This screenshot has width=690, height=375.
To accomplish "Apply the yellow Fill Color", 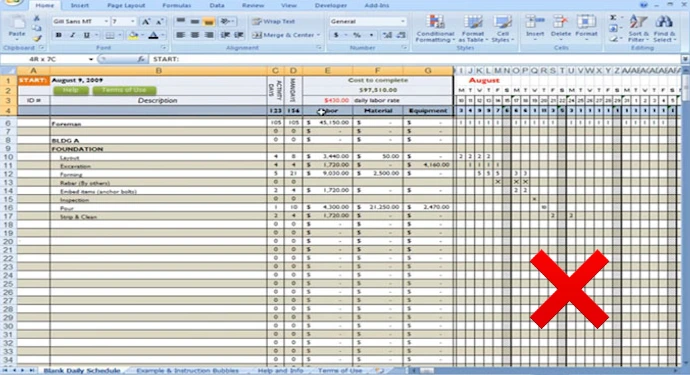I will coord(133,35).
